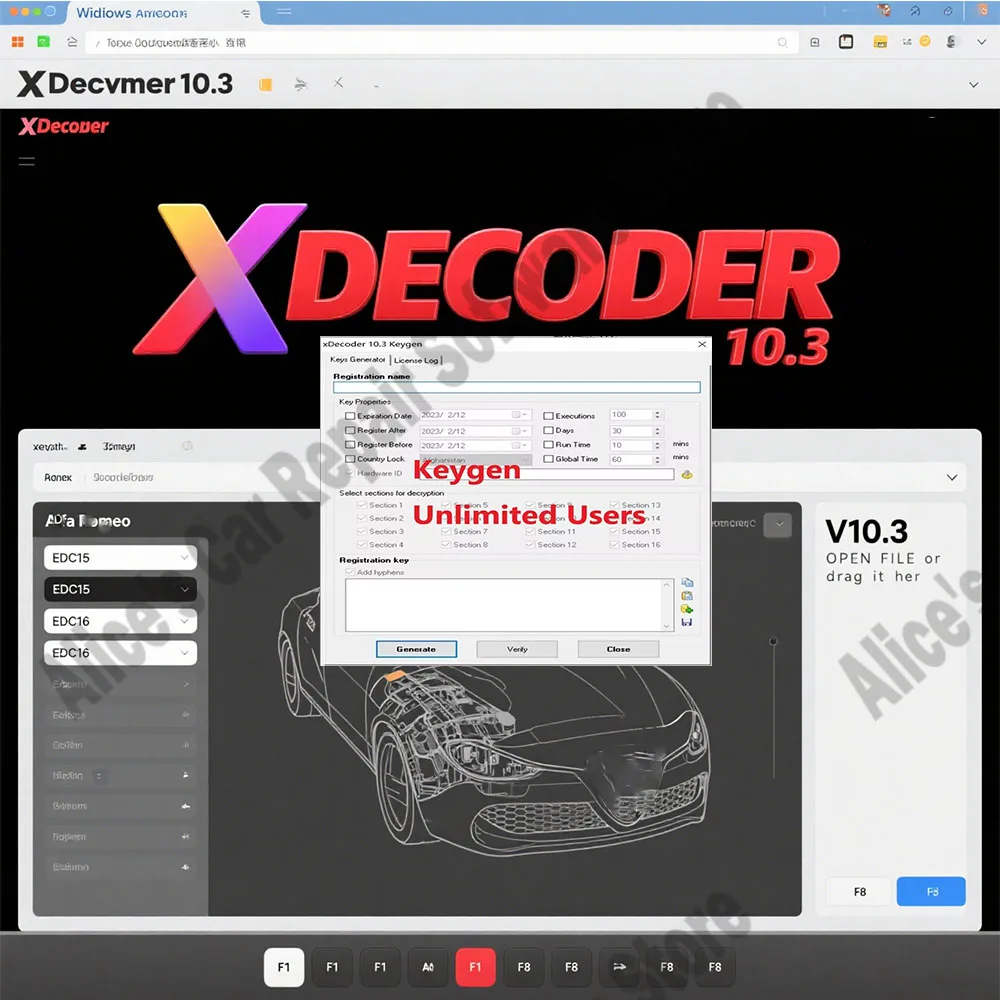The image size is (1000, 1000).
Task: Adjust the Global Time value stepper
Action: (x=658, y=460)
